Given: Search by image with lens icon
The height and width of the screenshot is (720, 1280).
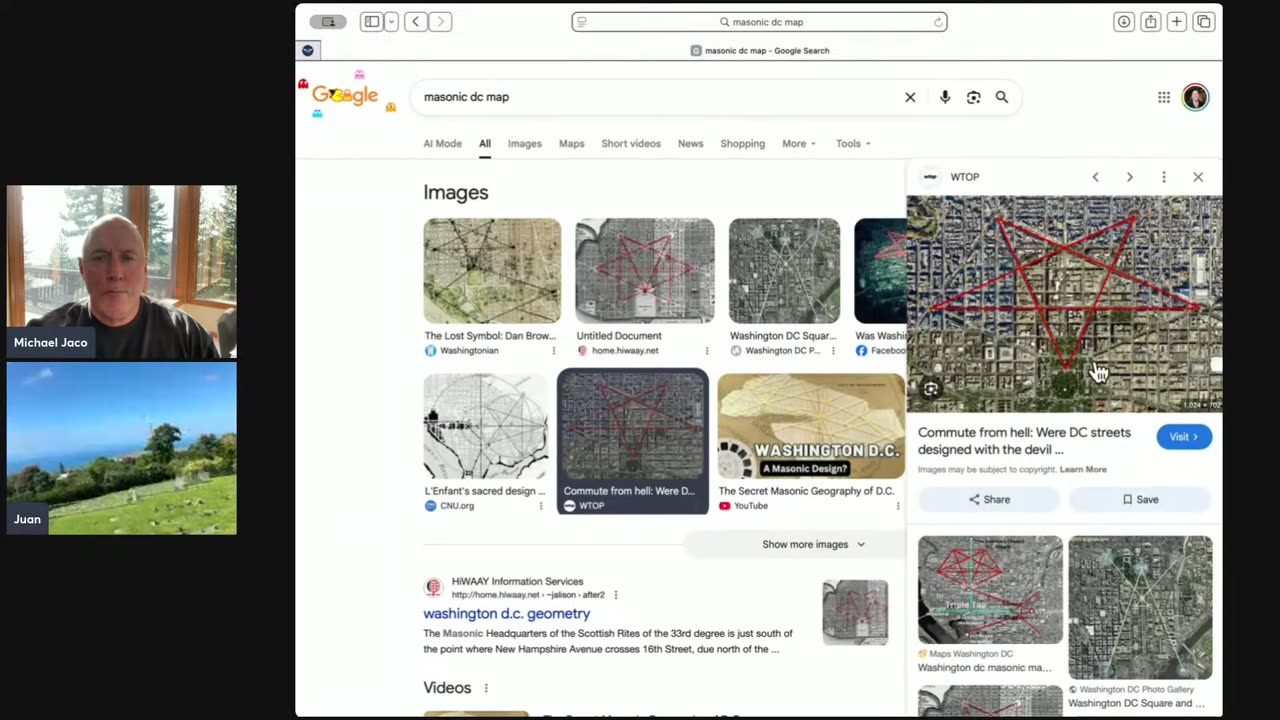Looking at the screenshot, I should coord(973,97).
